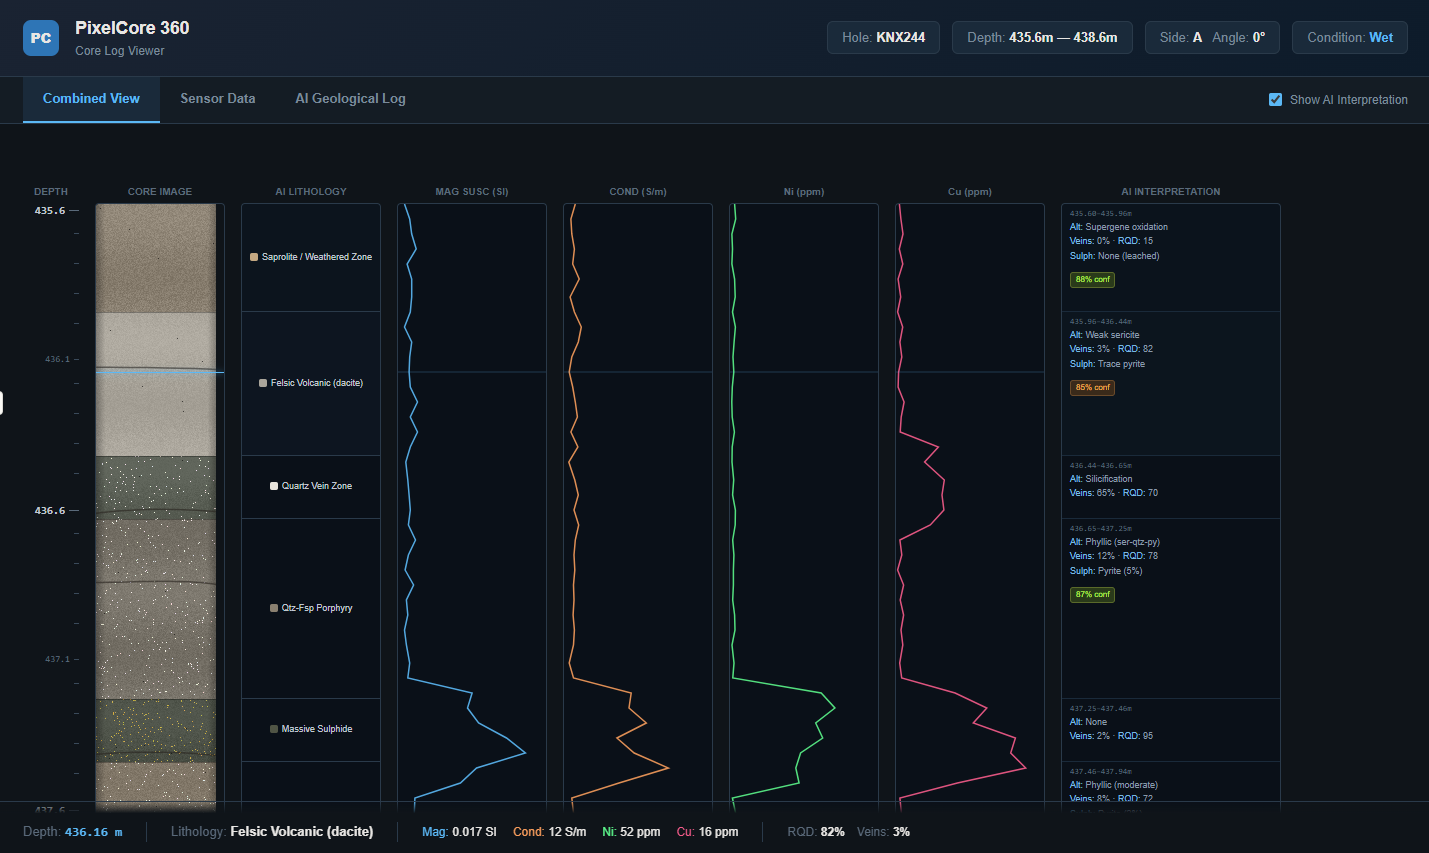Click the Cu peak in Quartz Vein Zone
The width and height of the screenshot is (1429, 853).
pos(943,490)
